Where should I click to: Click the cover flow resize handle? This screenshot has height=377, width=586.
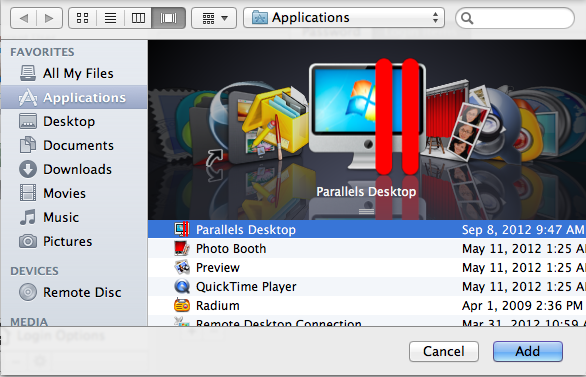coord(366,211)
